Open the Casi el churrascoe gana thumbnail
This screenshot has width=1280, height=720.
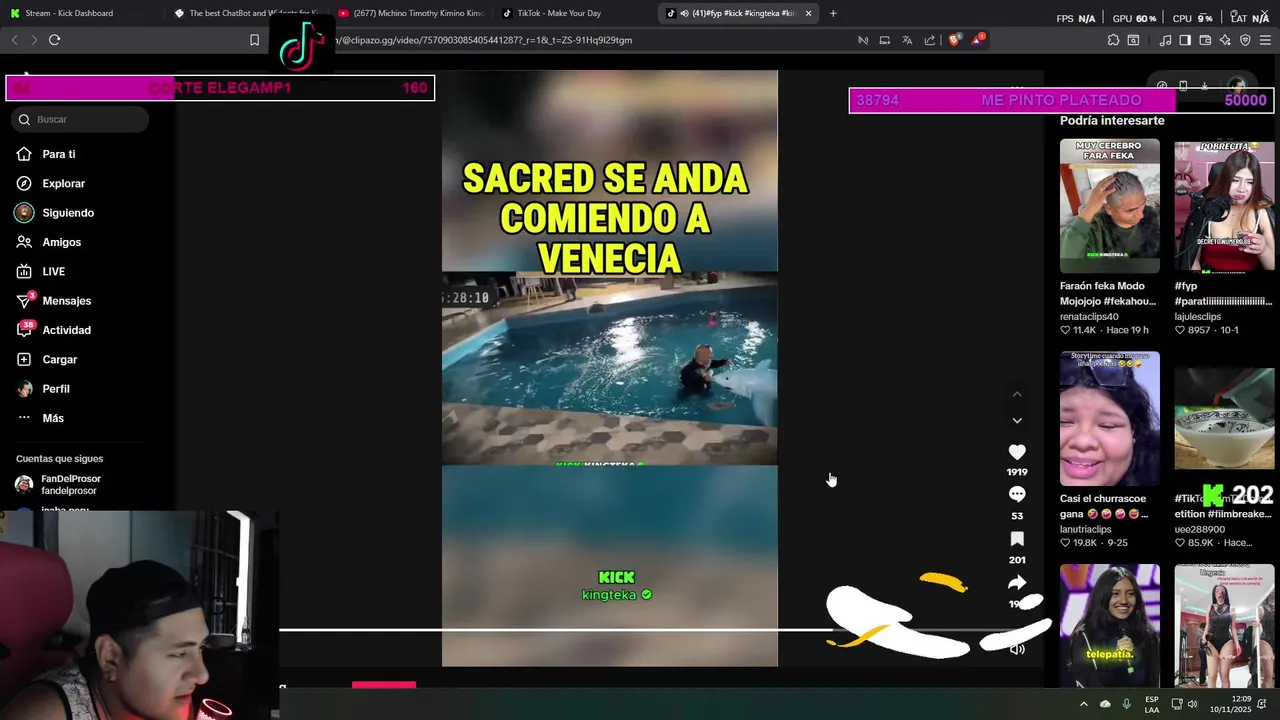click(x=1110, y=418)
